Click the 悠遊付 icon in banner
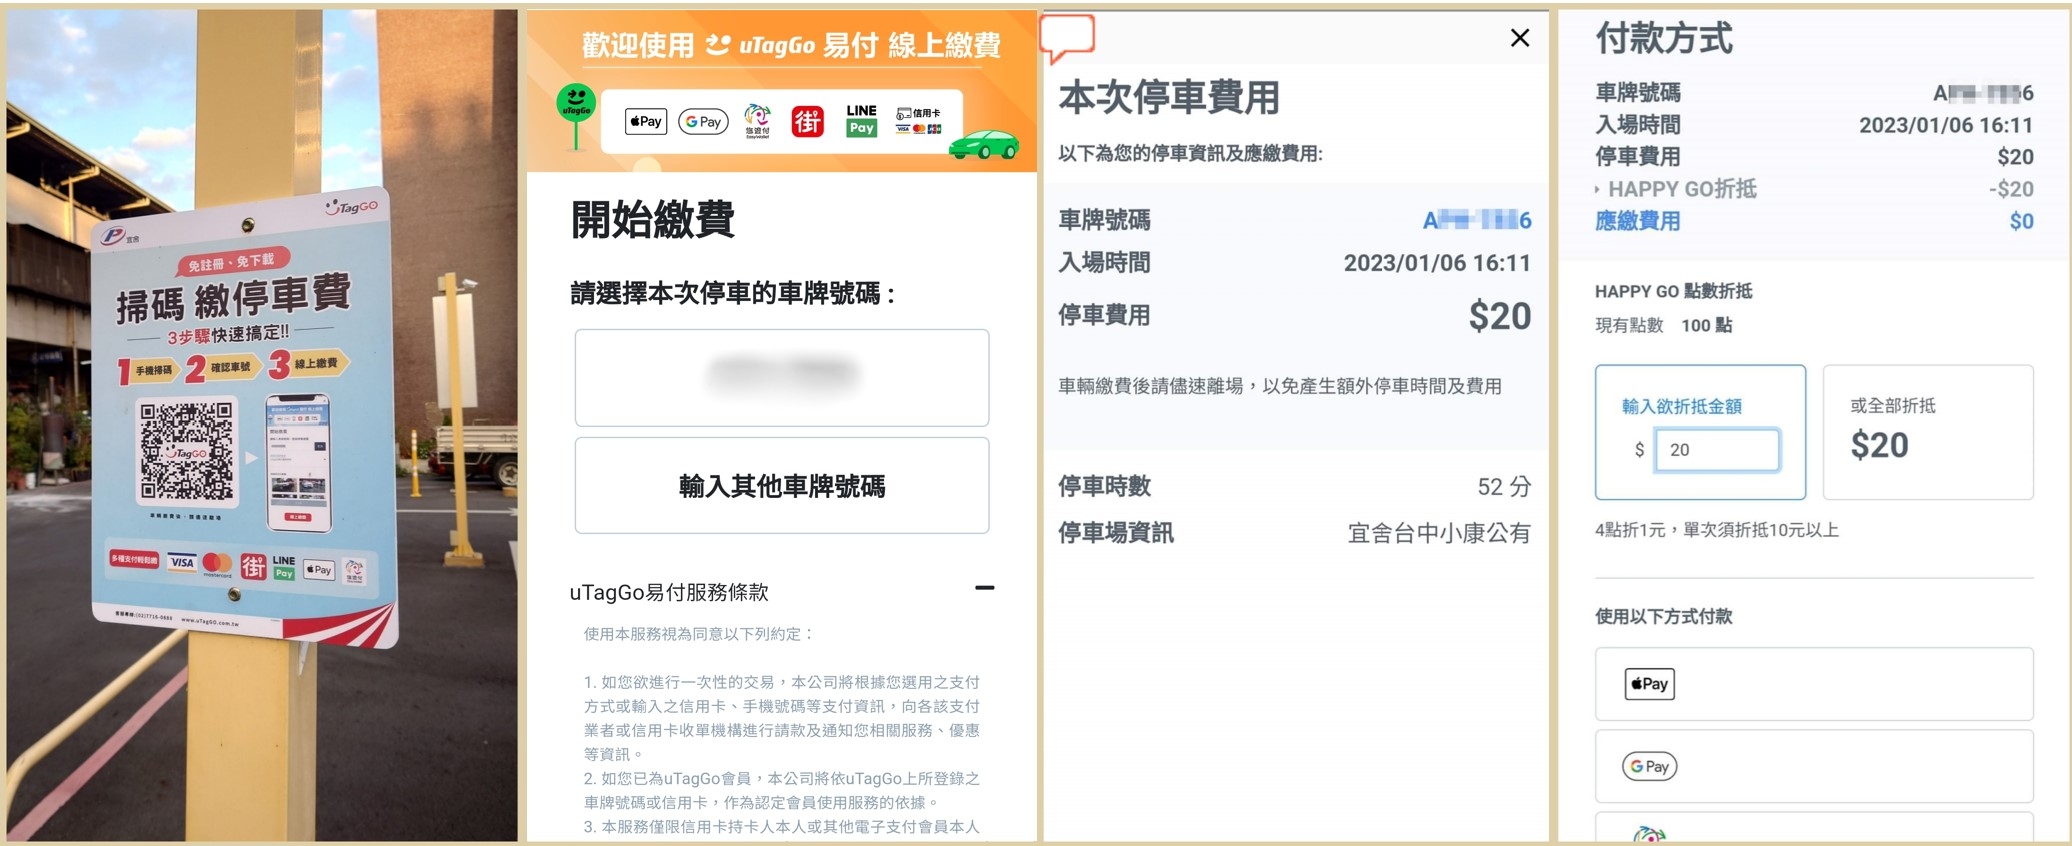The width and height of the screenshot is (2072, 846). pos(757,121)
